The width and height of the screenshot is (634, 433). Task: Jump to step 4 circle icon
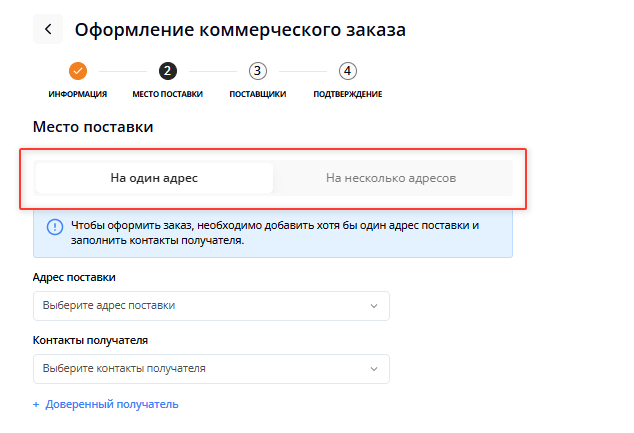(347, 71)
